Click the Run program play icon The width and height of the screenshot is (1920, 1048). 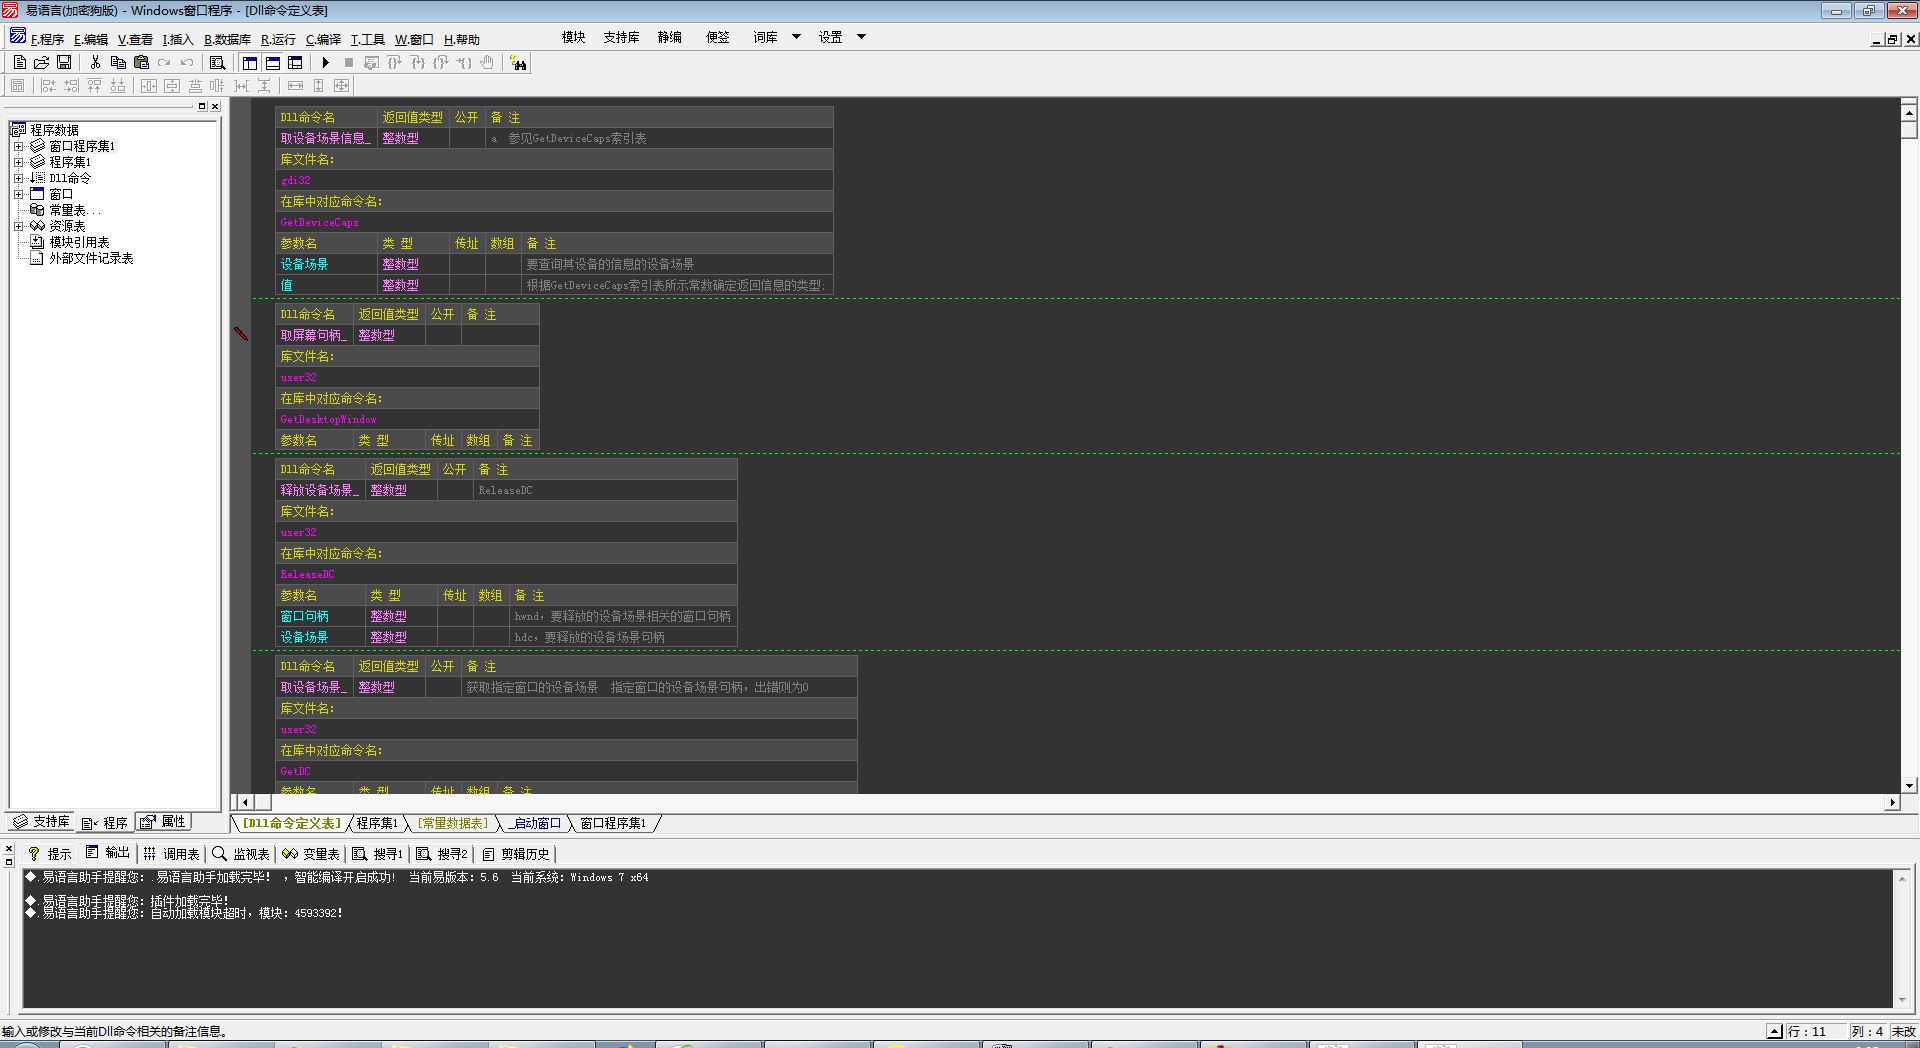[326, 62]
